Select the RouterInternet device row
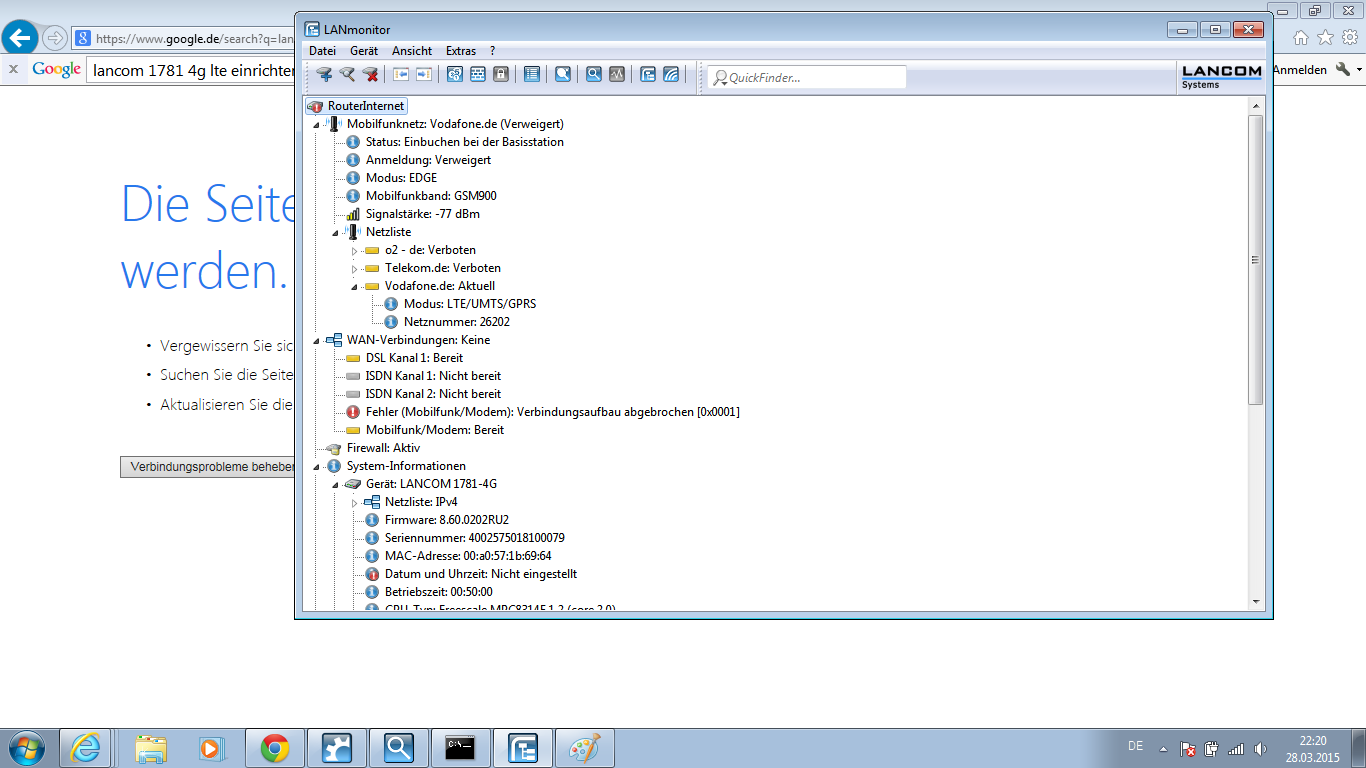Screen dimensions: 1366x768 (x=357, y=106)
